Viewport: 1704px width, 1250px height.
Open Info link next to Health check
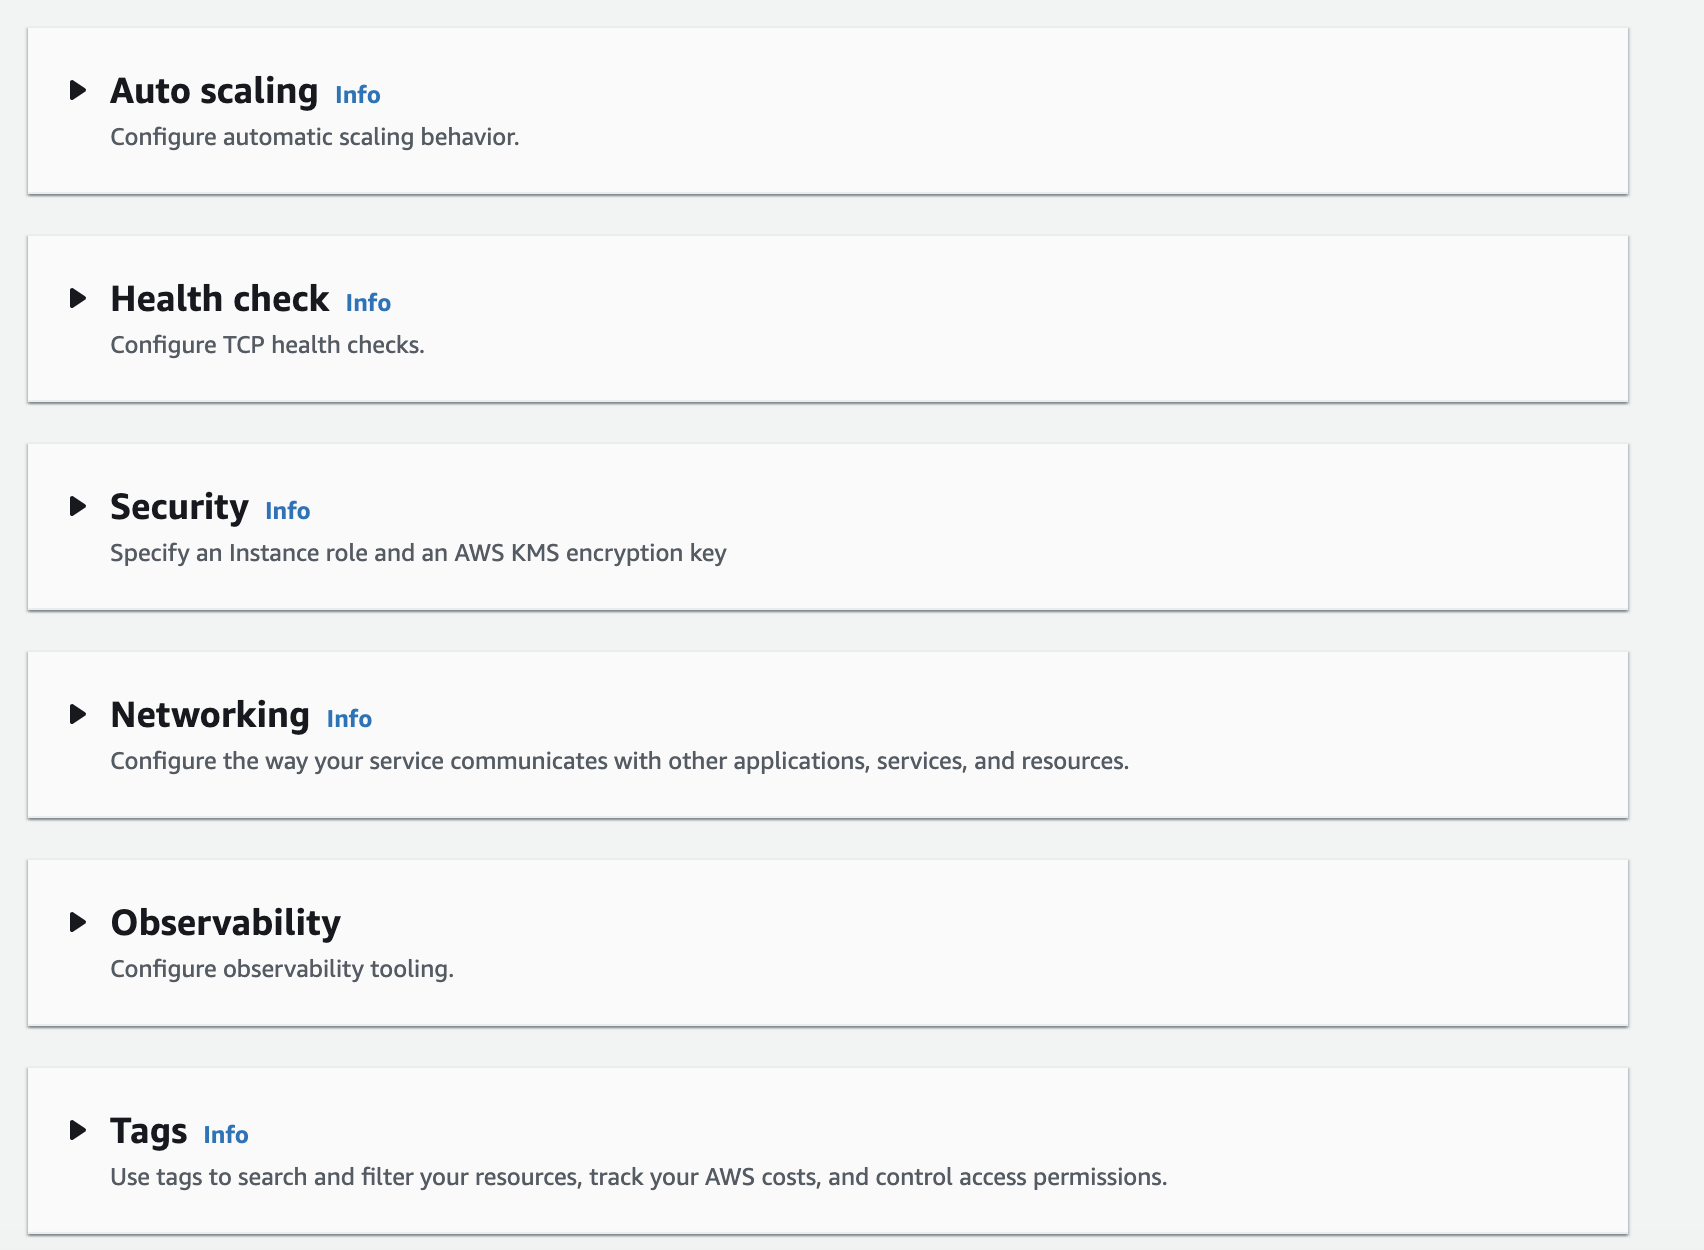[368, 303]
